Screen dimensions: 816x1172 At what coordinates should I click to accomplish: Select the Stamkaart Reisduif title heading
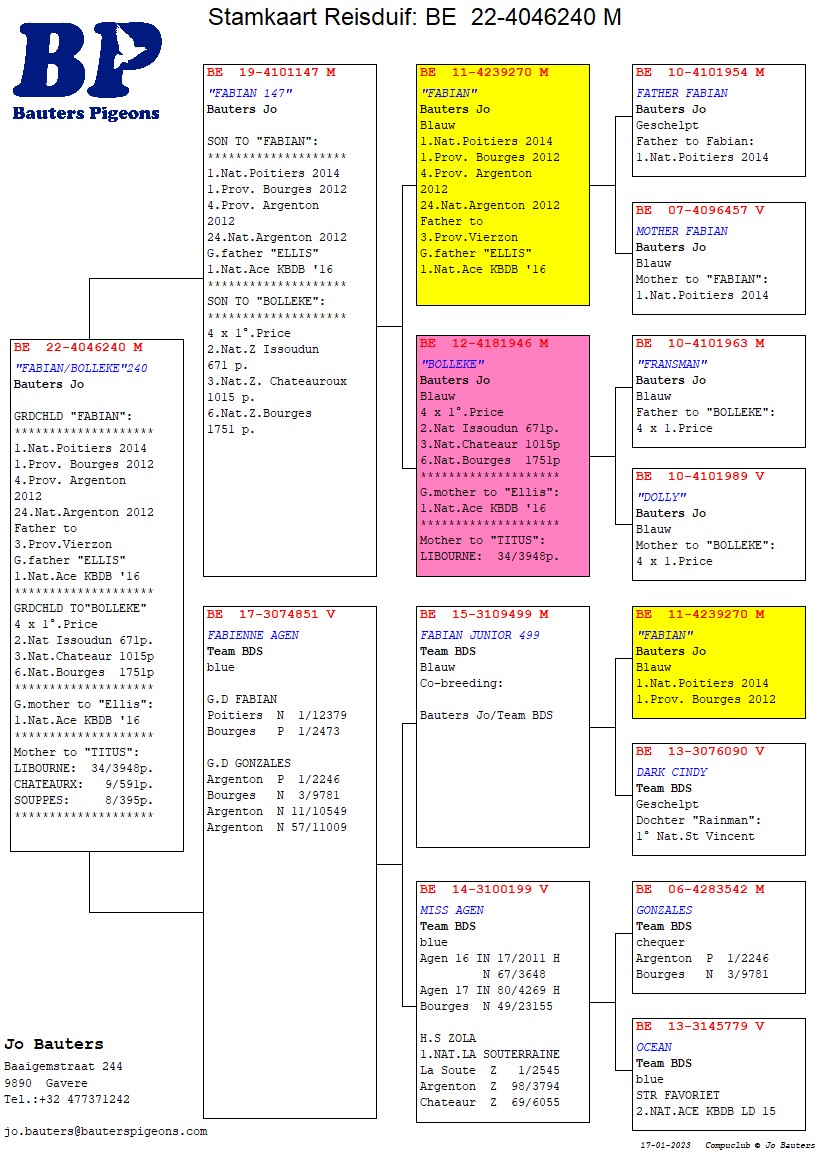click(x=414, y=17)
